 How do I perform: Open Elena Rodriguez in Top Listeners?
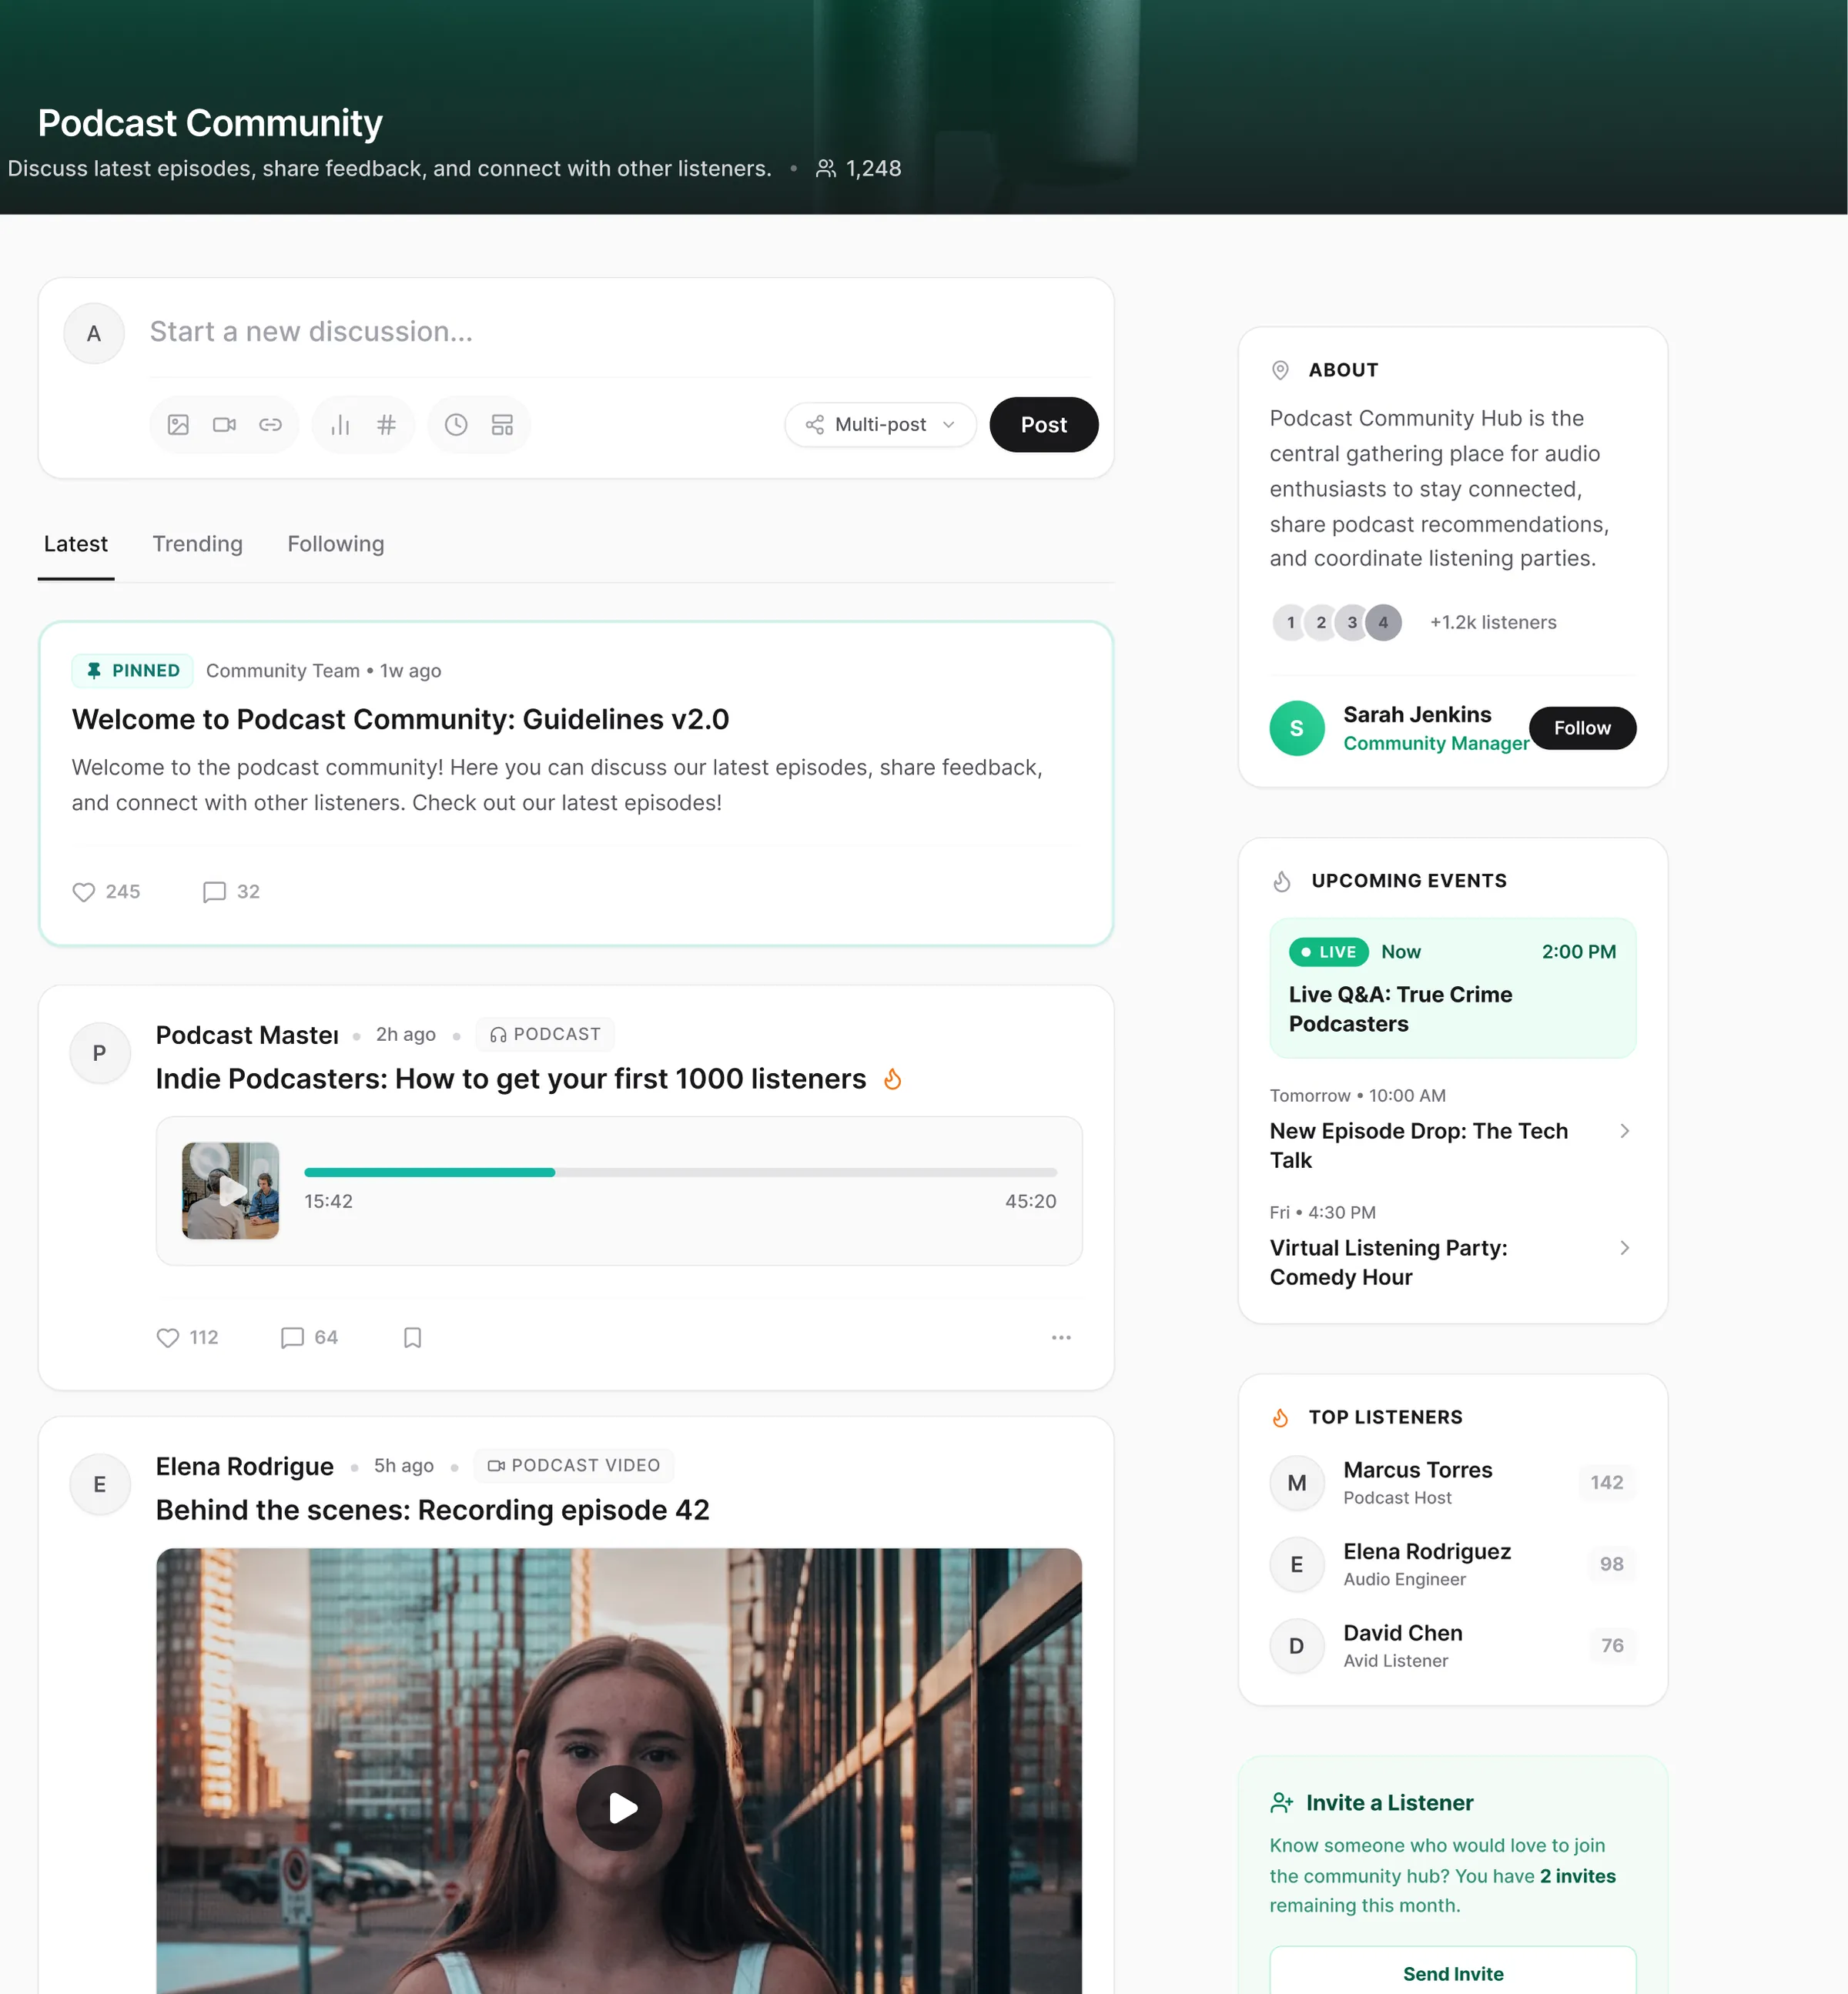1452,1564
